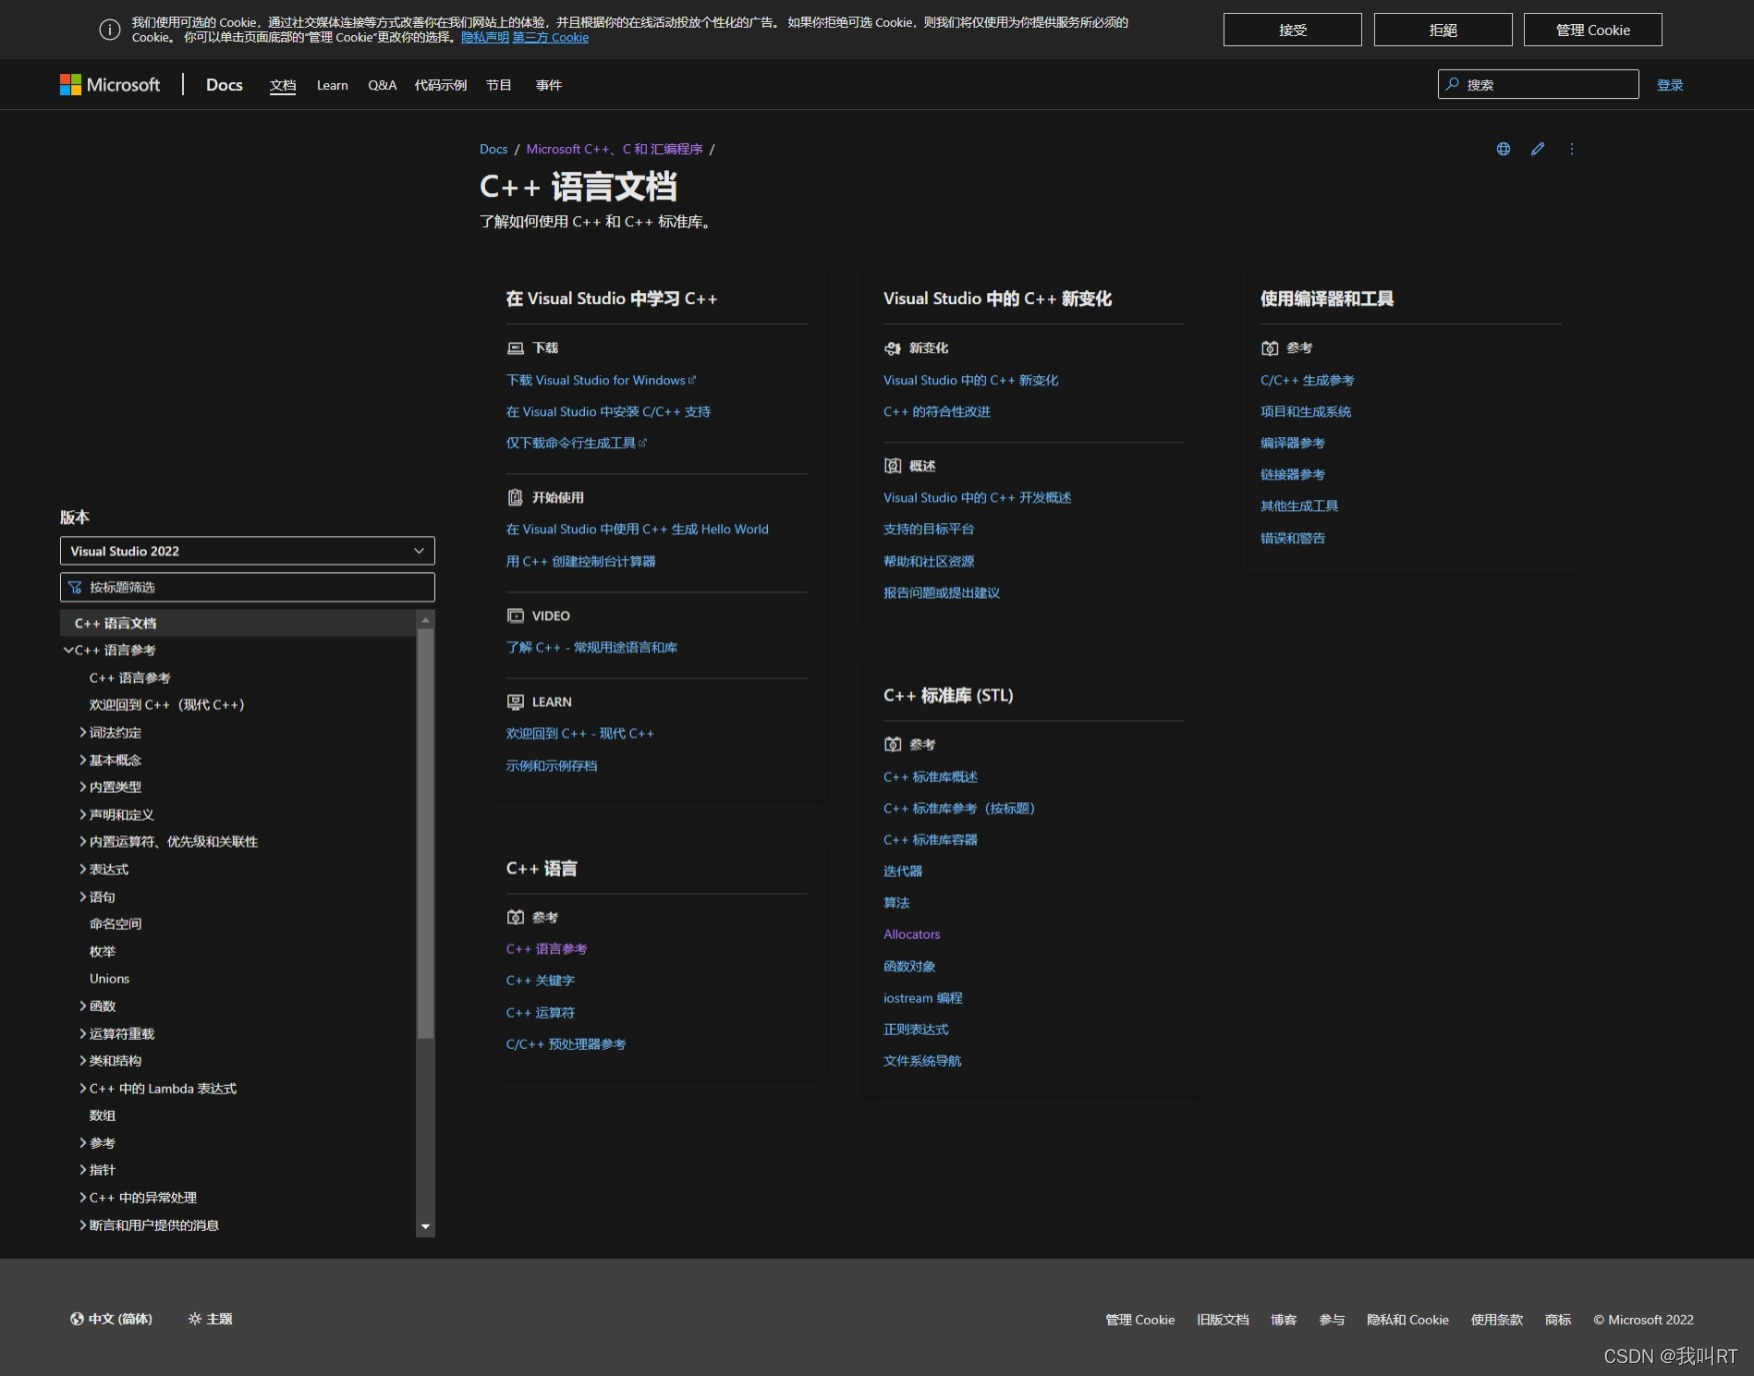Click the LEARN section icon
This screenshot has width=1754, height=1376.
tap(515, 702)
